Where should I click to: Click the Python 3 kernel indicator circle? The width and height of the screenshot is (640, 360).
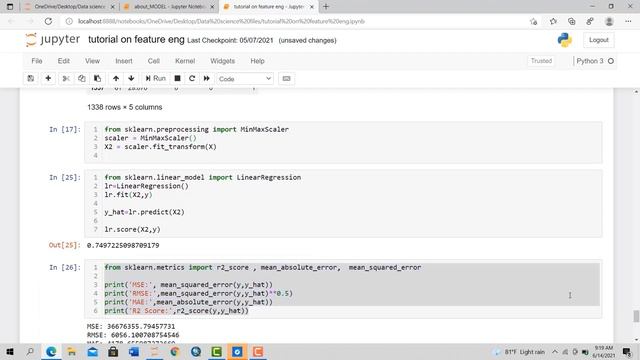(x=611, y=61)
